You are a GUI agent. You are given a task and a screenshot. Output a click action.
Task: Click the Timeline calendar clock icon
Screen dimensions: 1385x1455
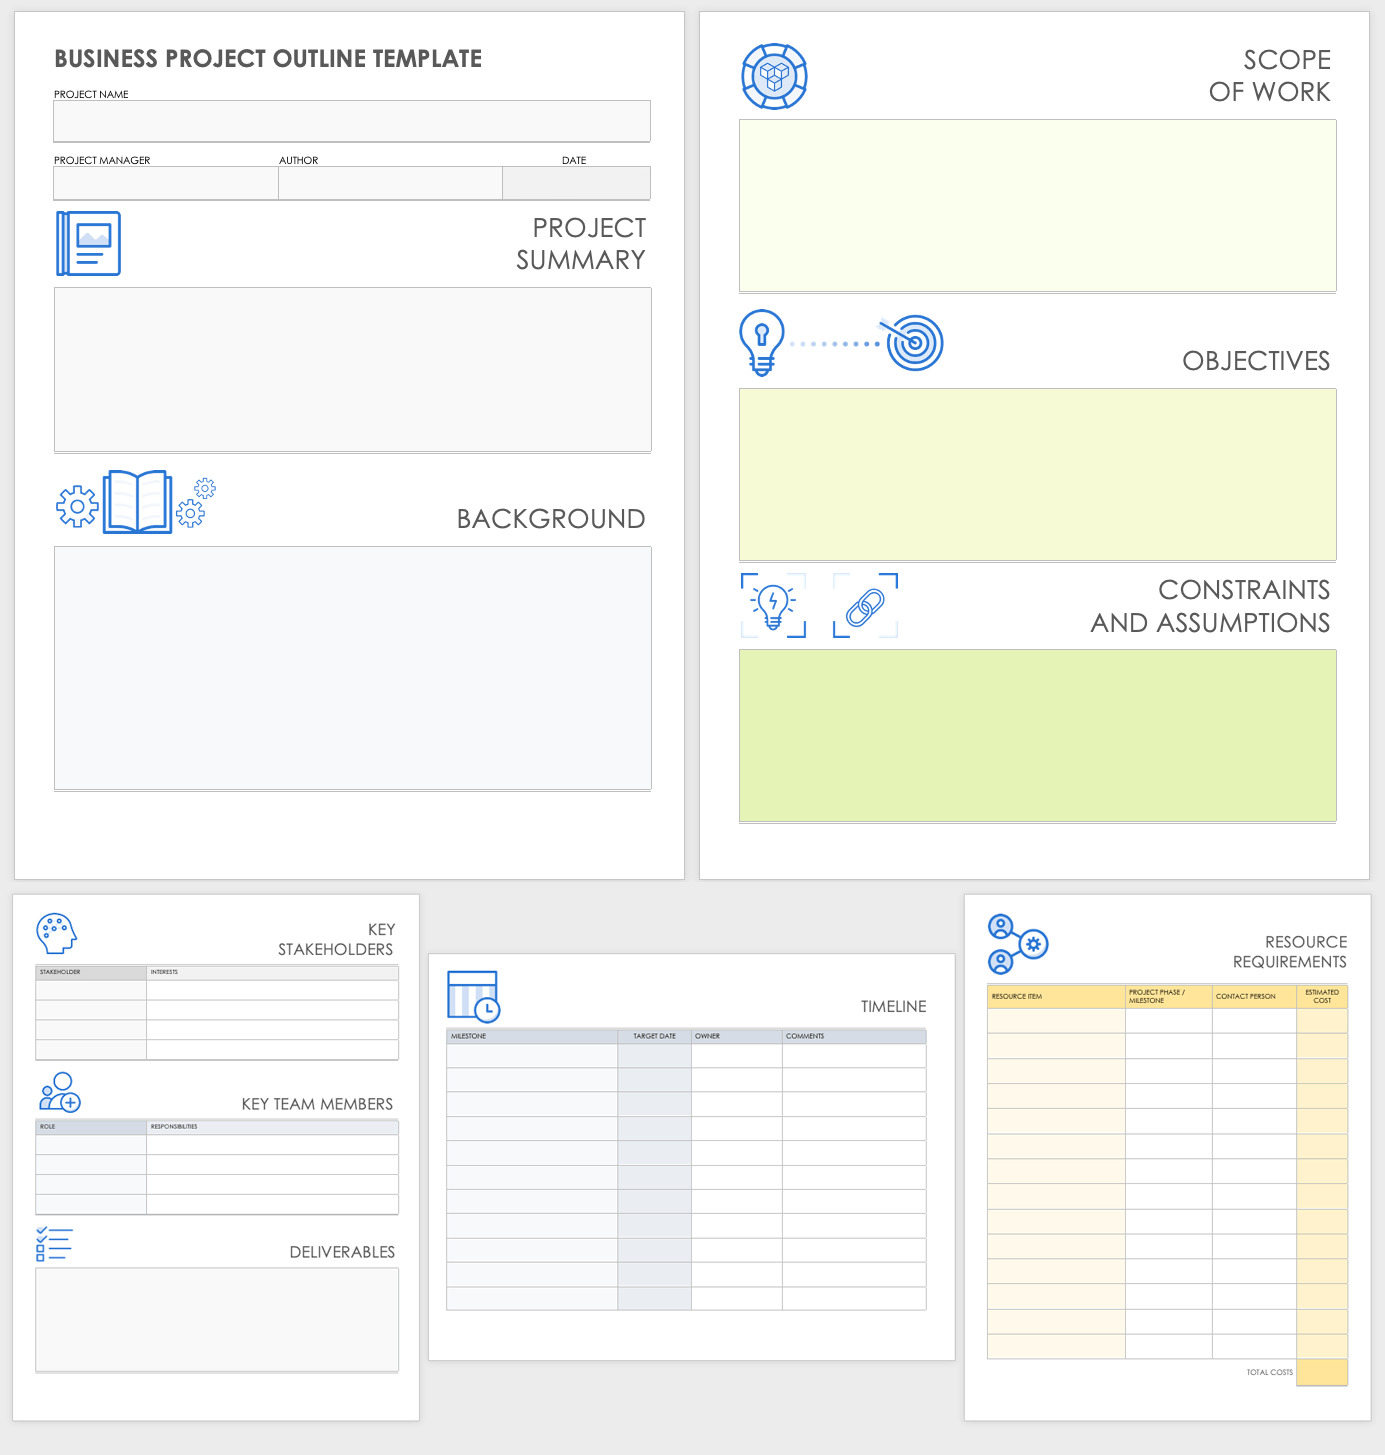(473, 996)
